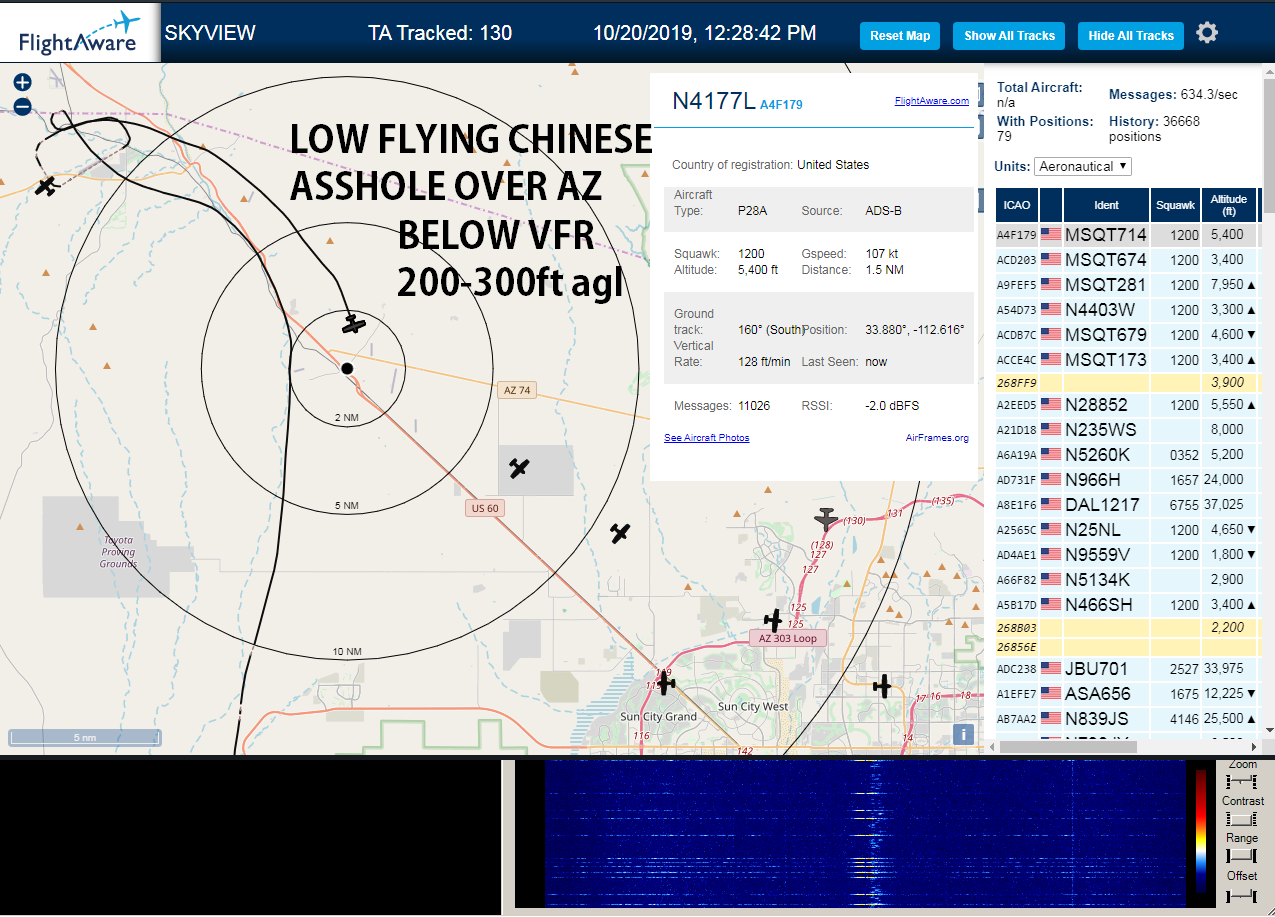
Task: Select the N25NL aircraft row
Action: coord(1127,530)
